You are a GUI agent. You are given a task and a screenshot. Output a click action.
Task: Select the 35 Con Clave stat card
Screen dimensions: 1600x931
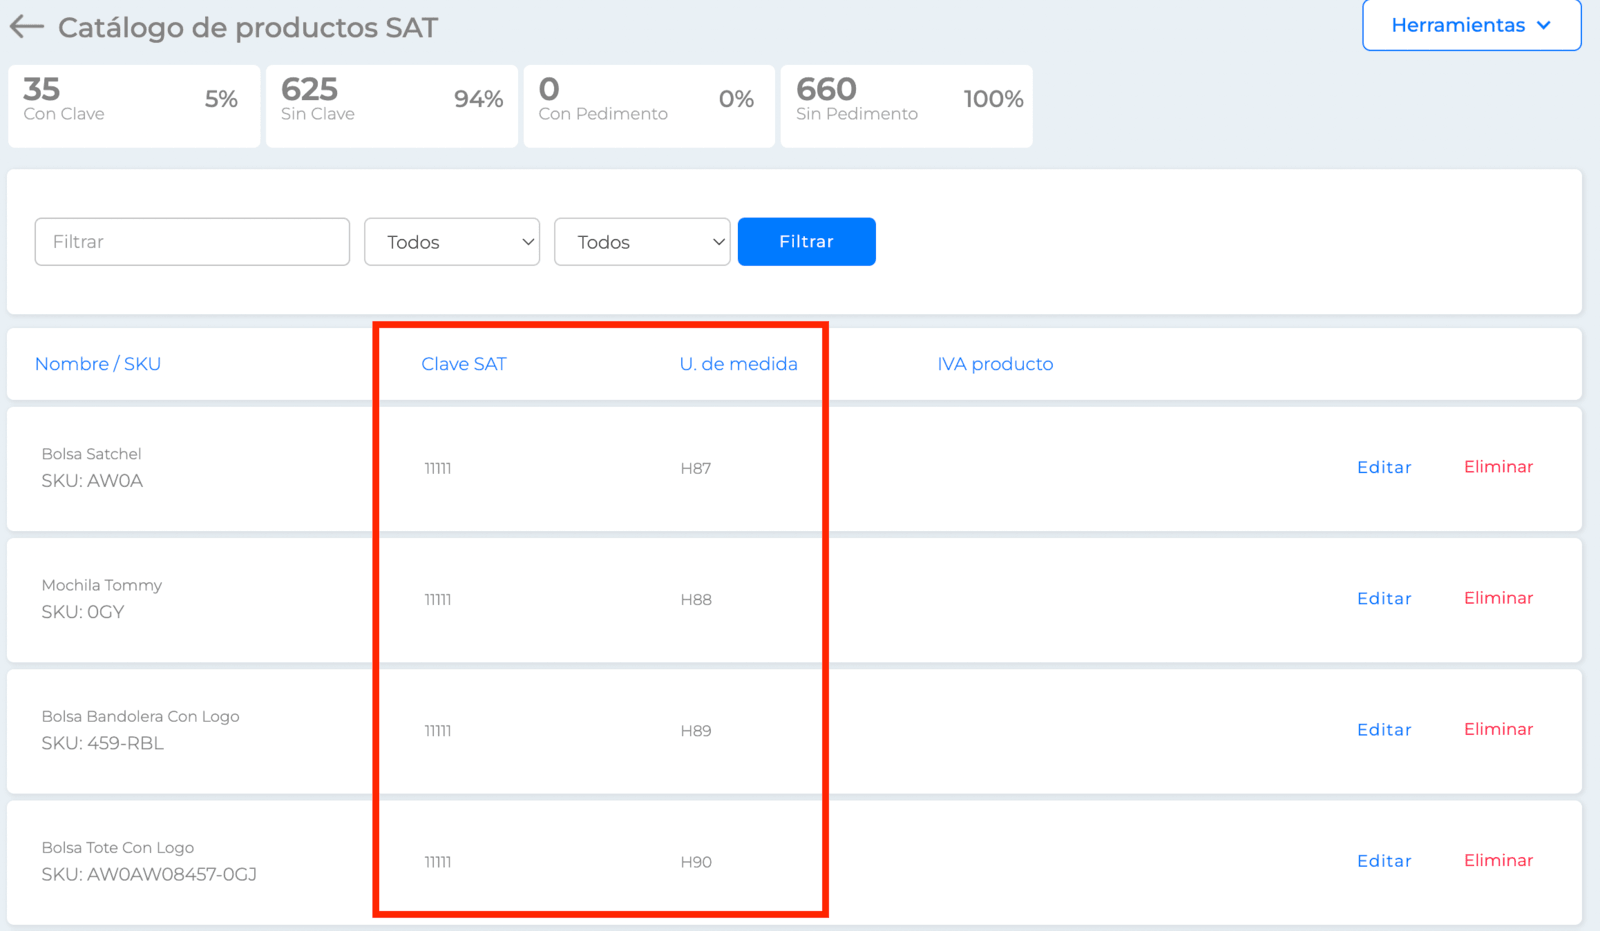134,106
